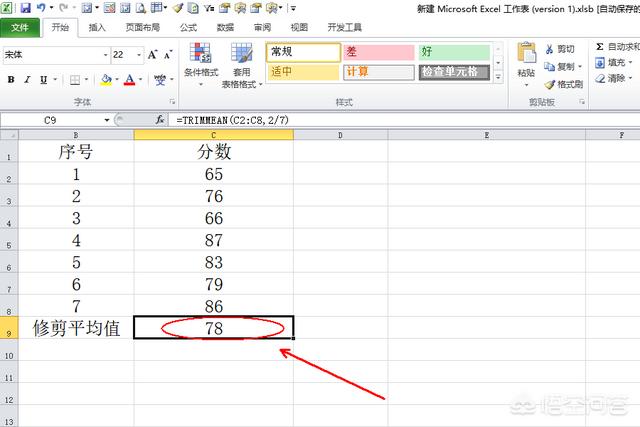Image resolution: width=640 pixels, height=427 pixels.
Task: Select cell containing 79
Action: 213,284
